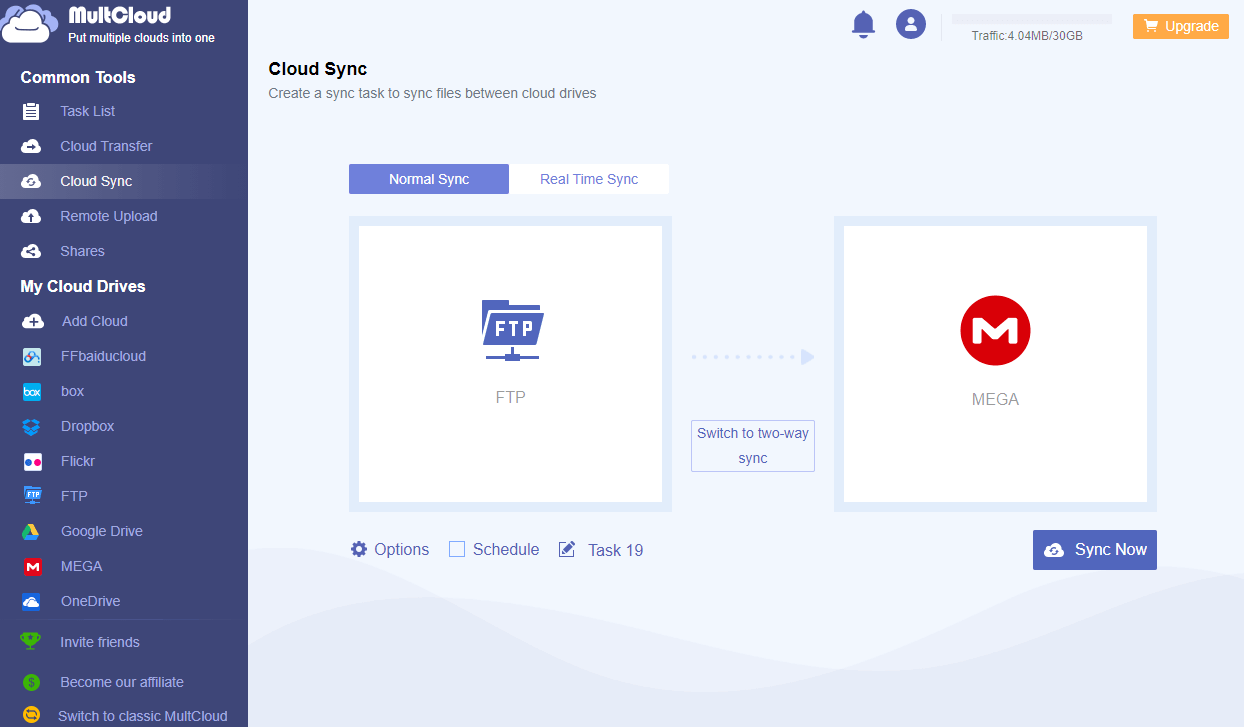Click the OneDrive drive icon
1244x727 pixels.
(32, 601)
